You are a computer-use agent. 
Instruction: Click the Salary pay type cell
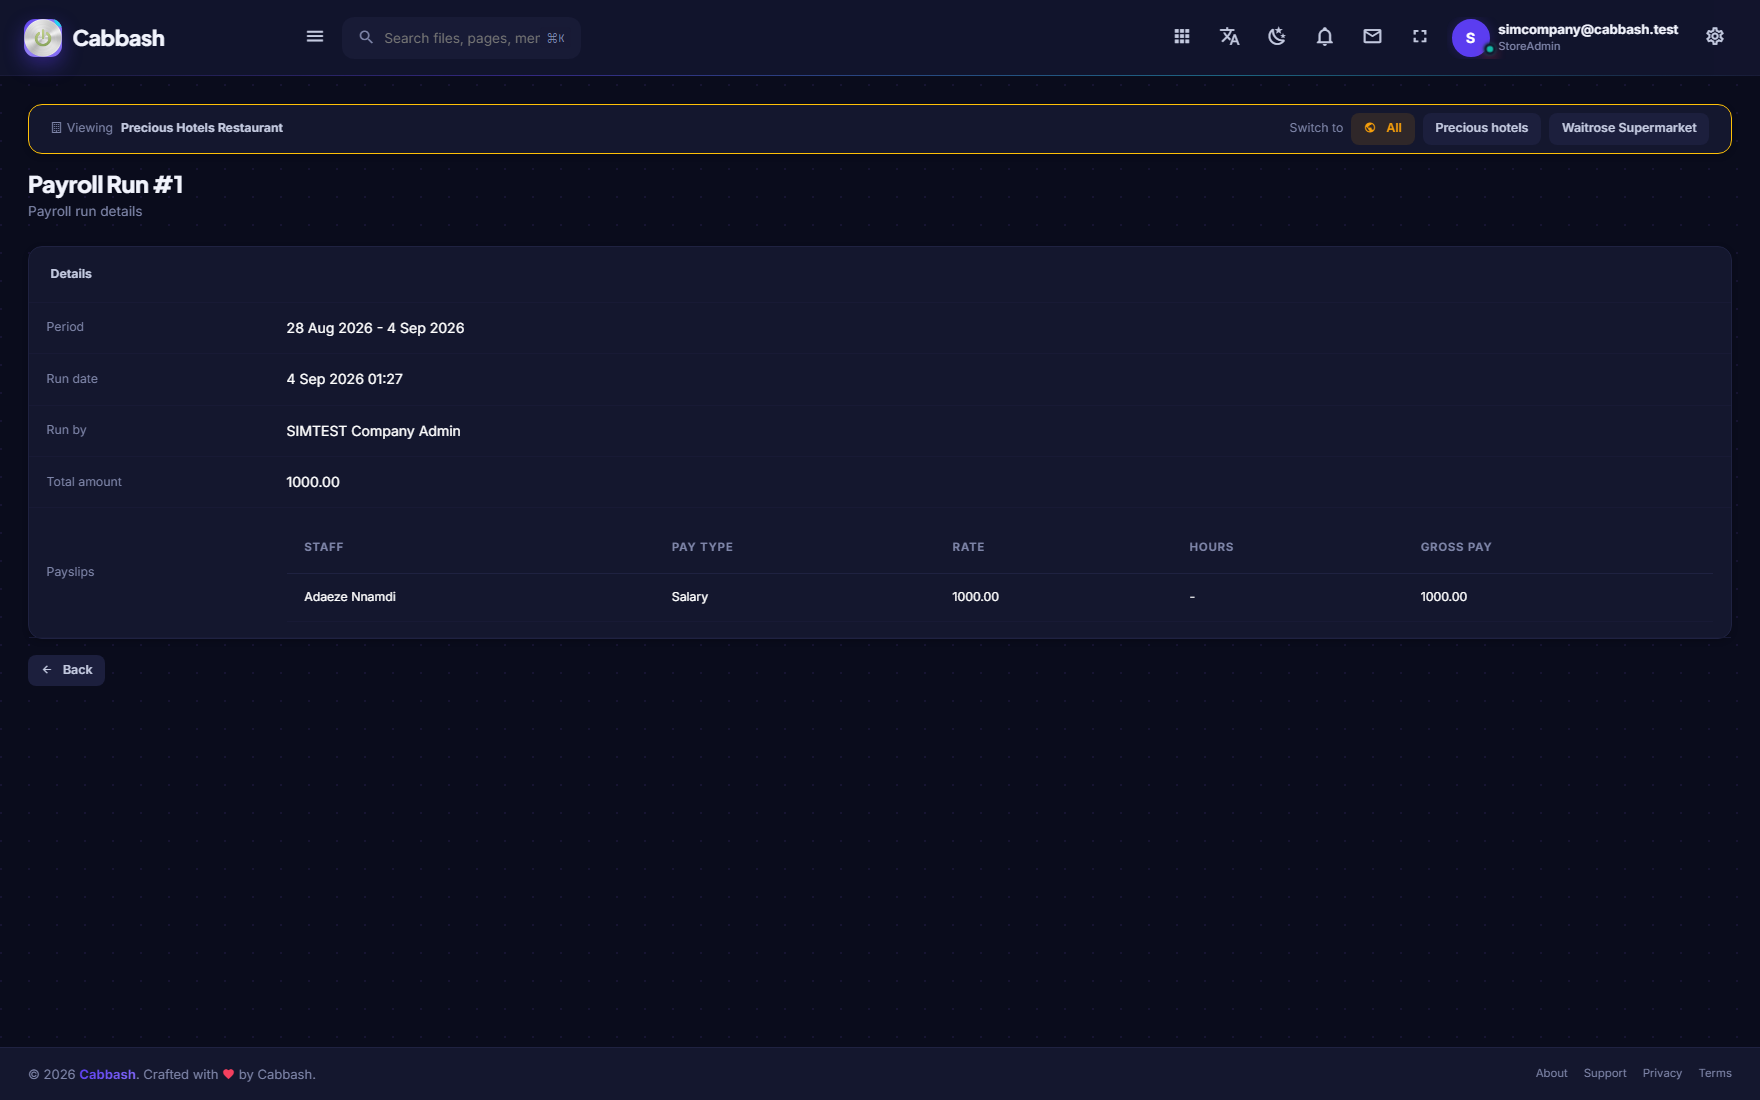tap(690, 597)
